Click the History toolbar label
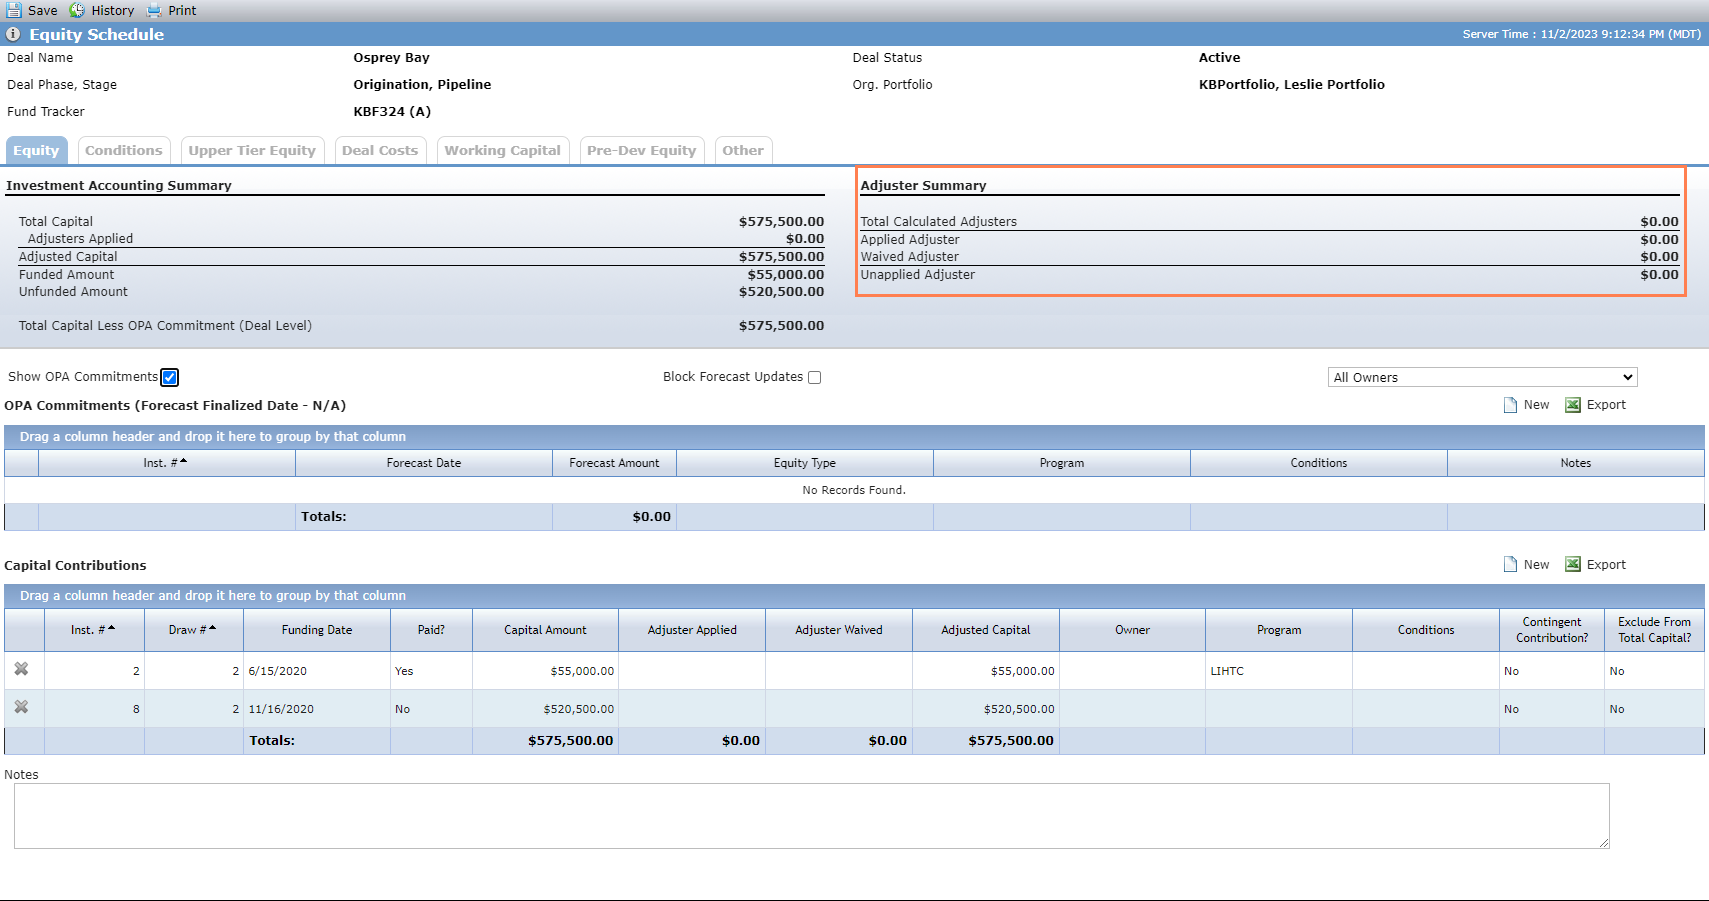 pyautogui.click(x=113, y=10)
